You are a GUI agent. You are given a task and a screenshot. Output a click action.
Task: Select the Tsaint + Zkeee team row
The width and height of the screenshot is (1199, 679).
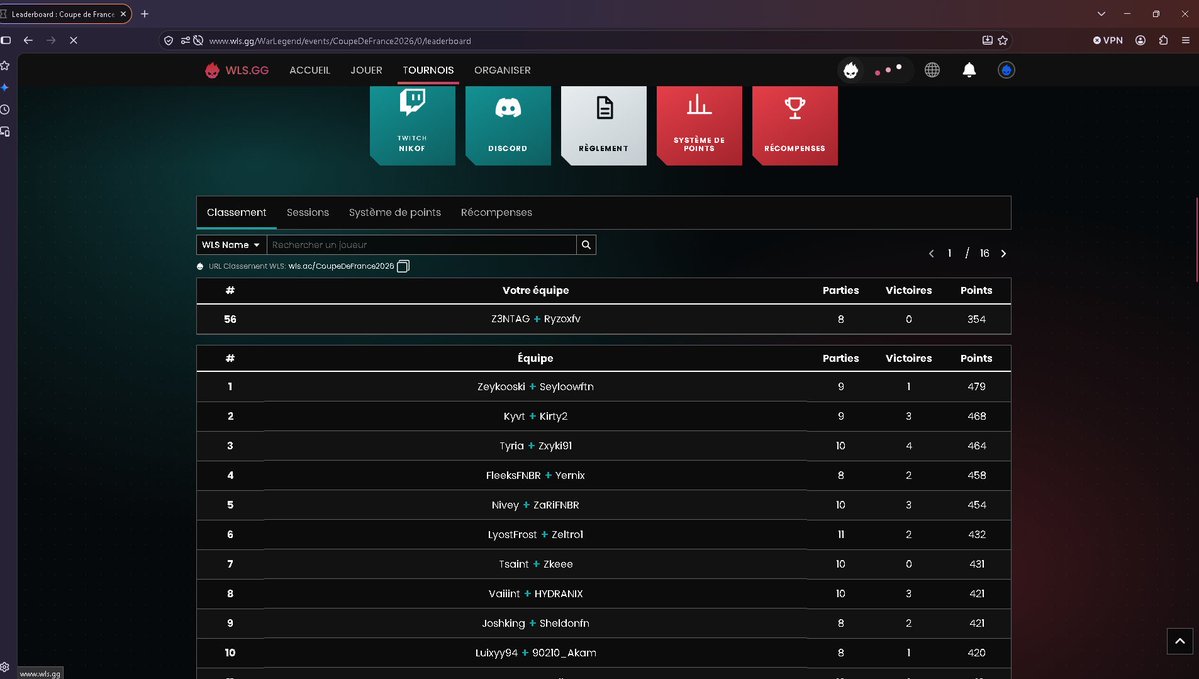coord(603,564)
